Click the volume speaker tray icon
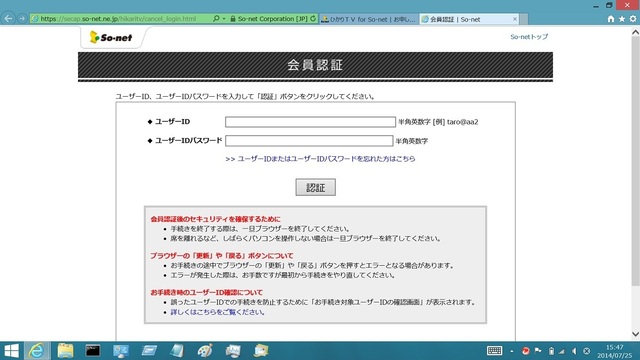Viewport: 640px width, 360px height. point(574,351)
